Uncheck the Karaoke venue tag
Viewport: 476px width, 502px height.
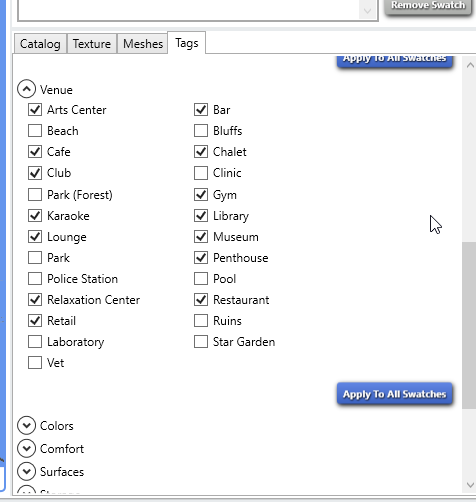35,216
